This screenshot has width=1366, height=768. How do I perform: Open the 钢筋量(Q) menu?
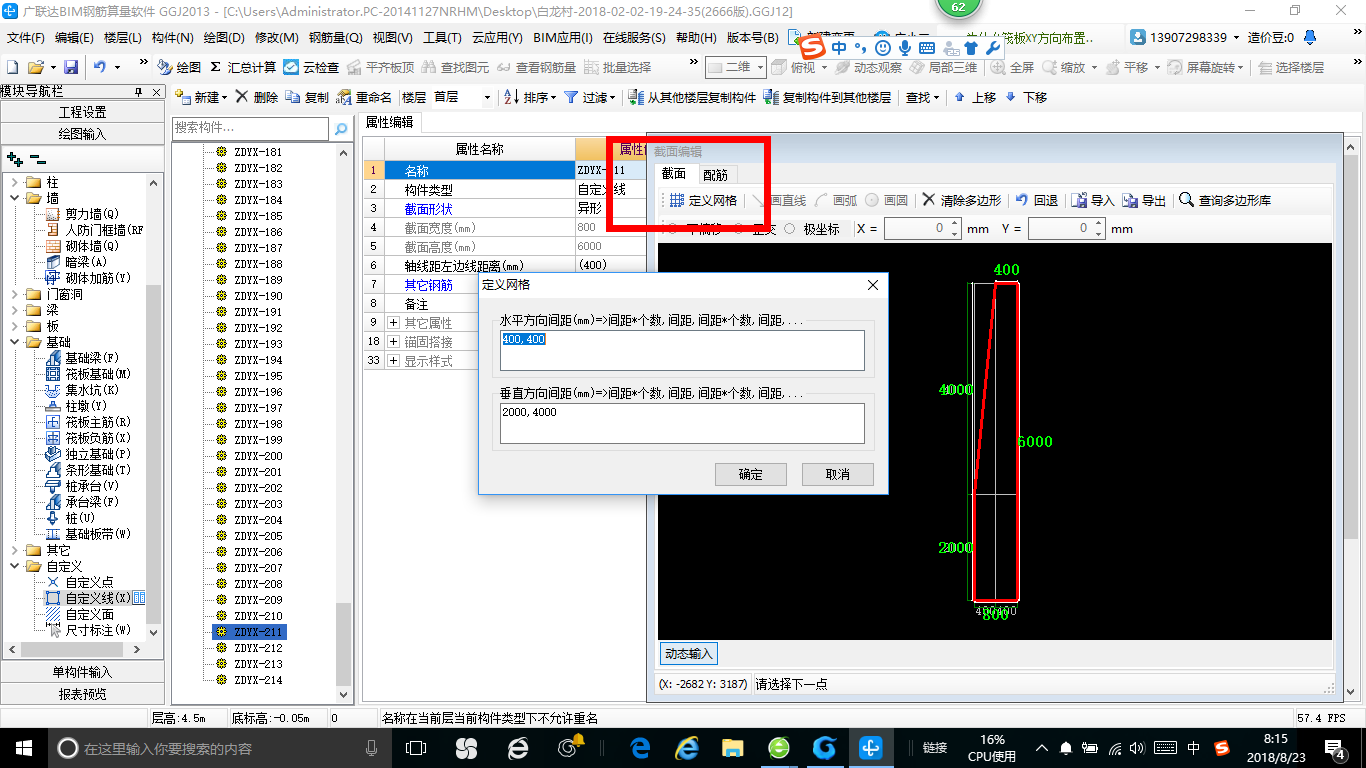335,38
